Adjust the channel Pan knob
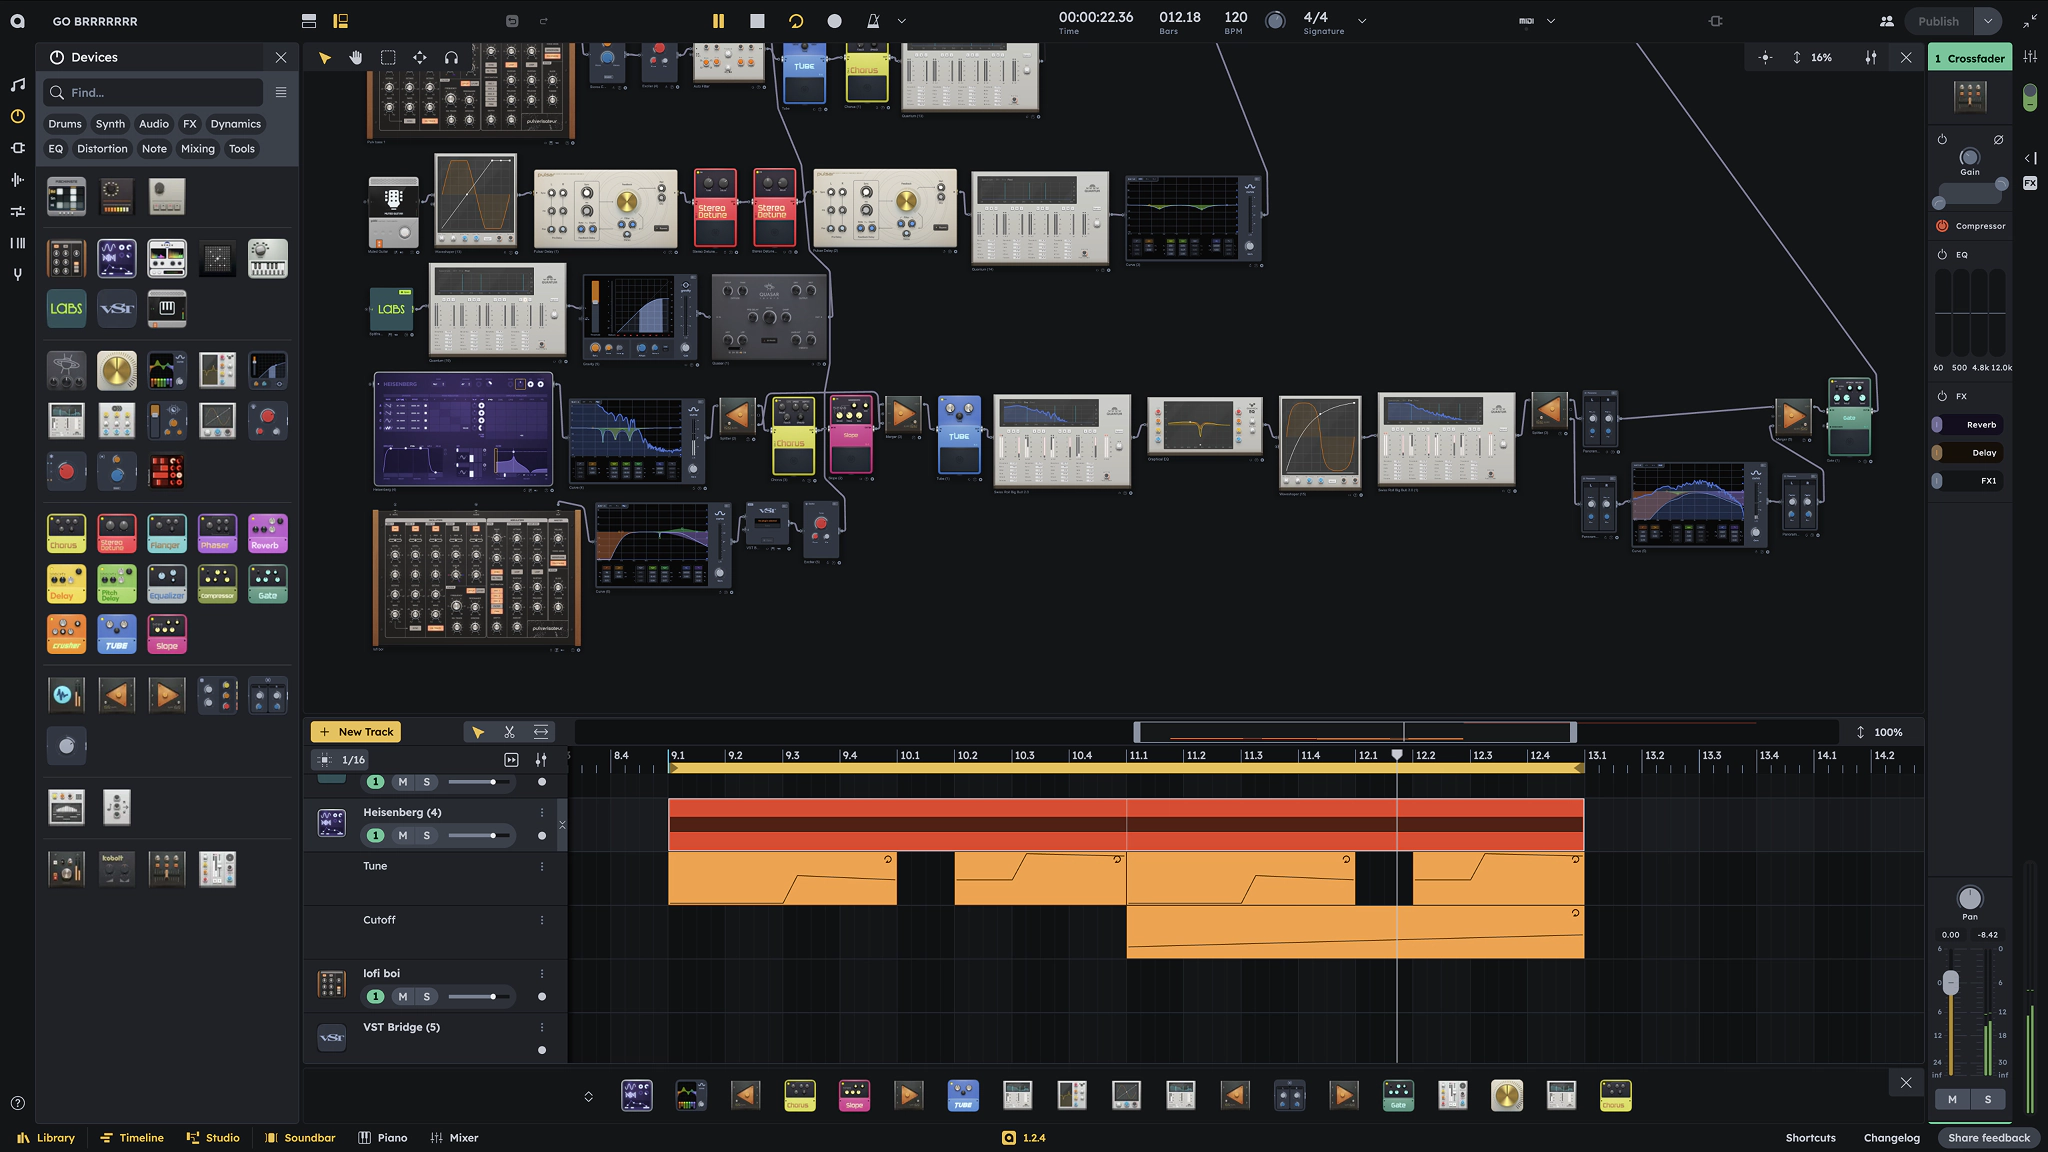Viewport: 2048px width, 1152px height. (x=1969, y=898)
